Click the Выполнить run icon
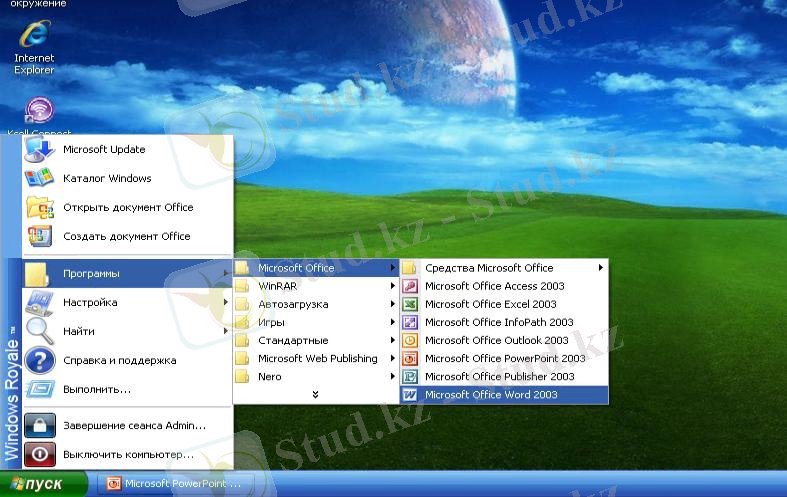This screenshot has height=497, width=787. click(x=40, y=389)
